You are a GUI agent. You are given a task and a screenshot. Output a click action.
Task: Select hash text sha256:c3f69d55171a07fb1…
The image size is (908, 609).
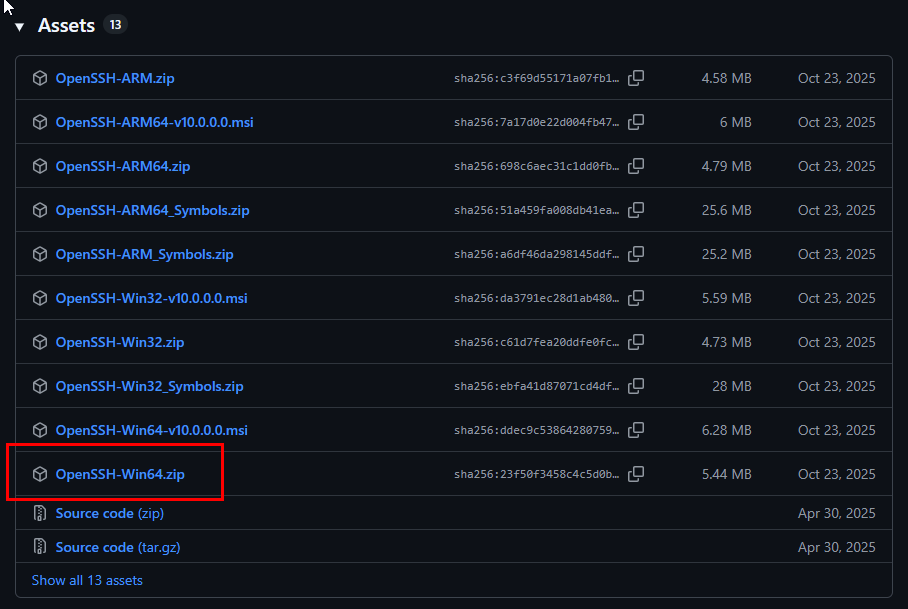pyautogui.click(x=536, y=78)
